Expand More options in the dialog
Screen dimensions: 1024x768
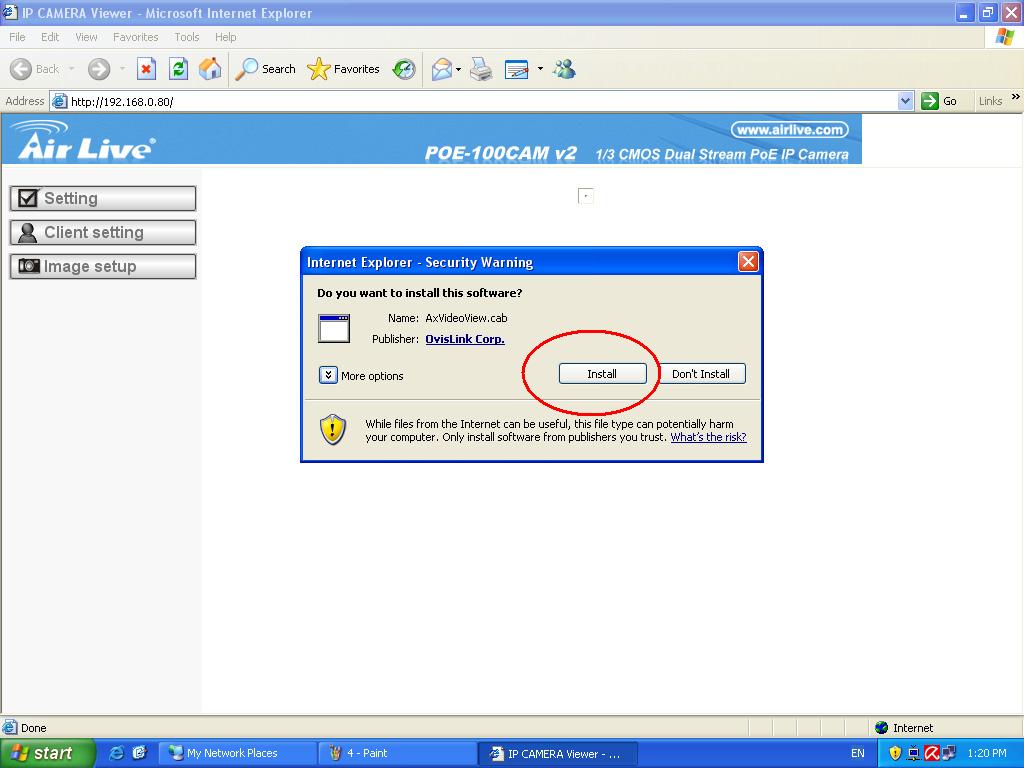click(328, 376)
